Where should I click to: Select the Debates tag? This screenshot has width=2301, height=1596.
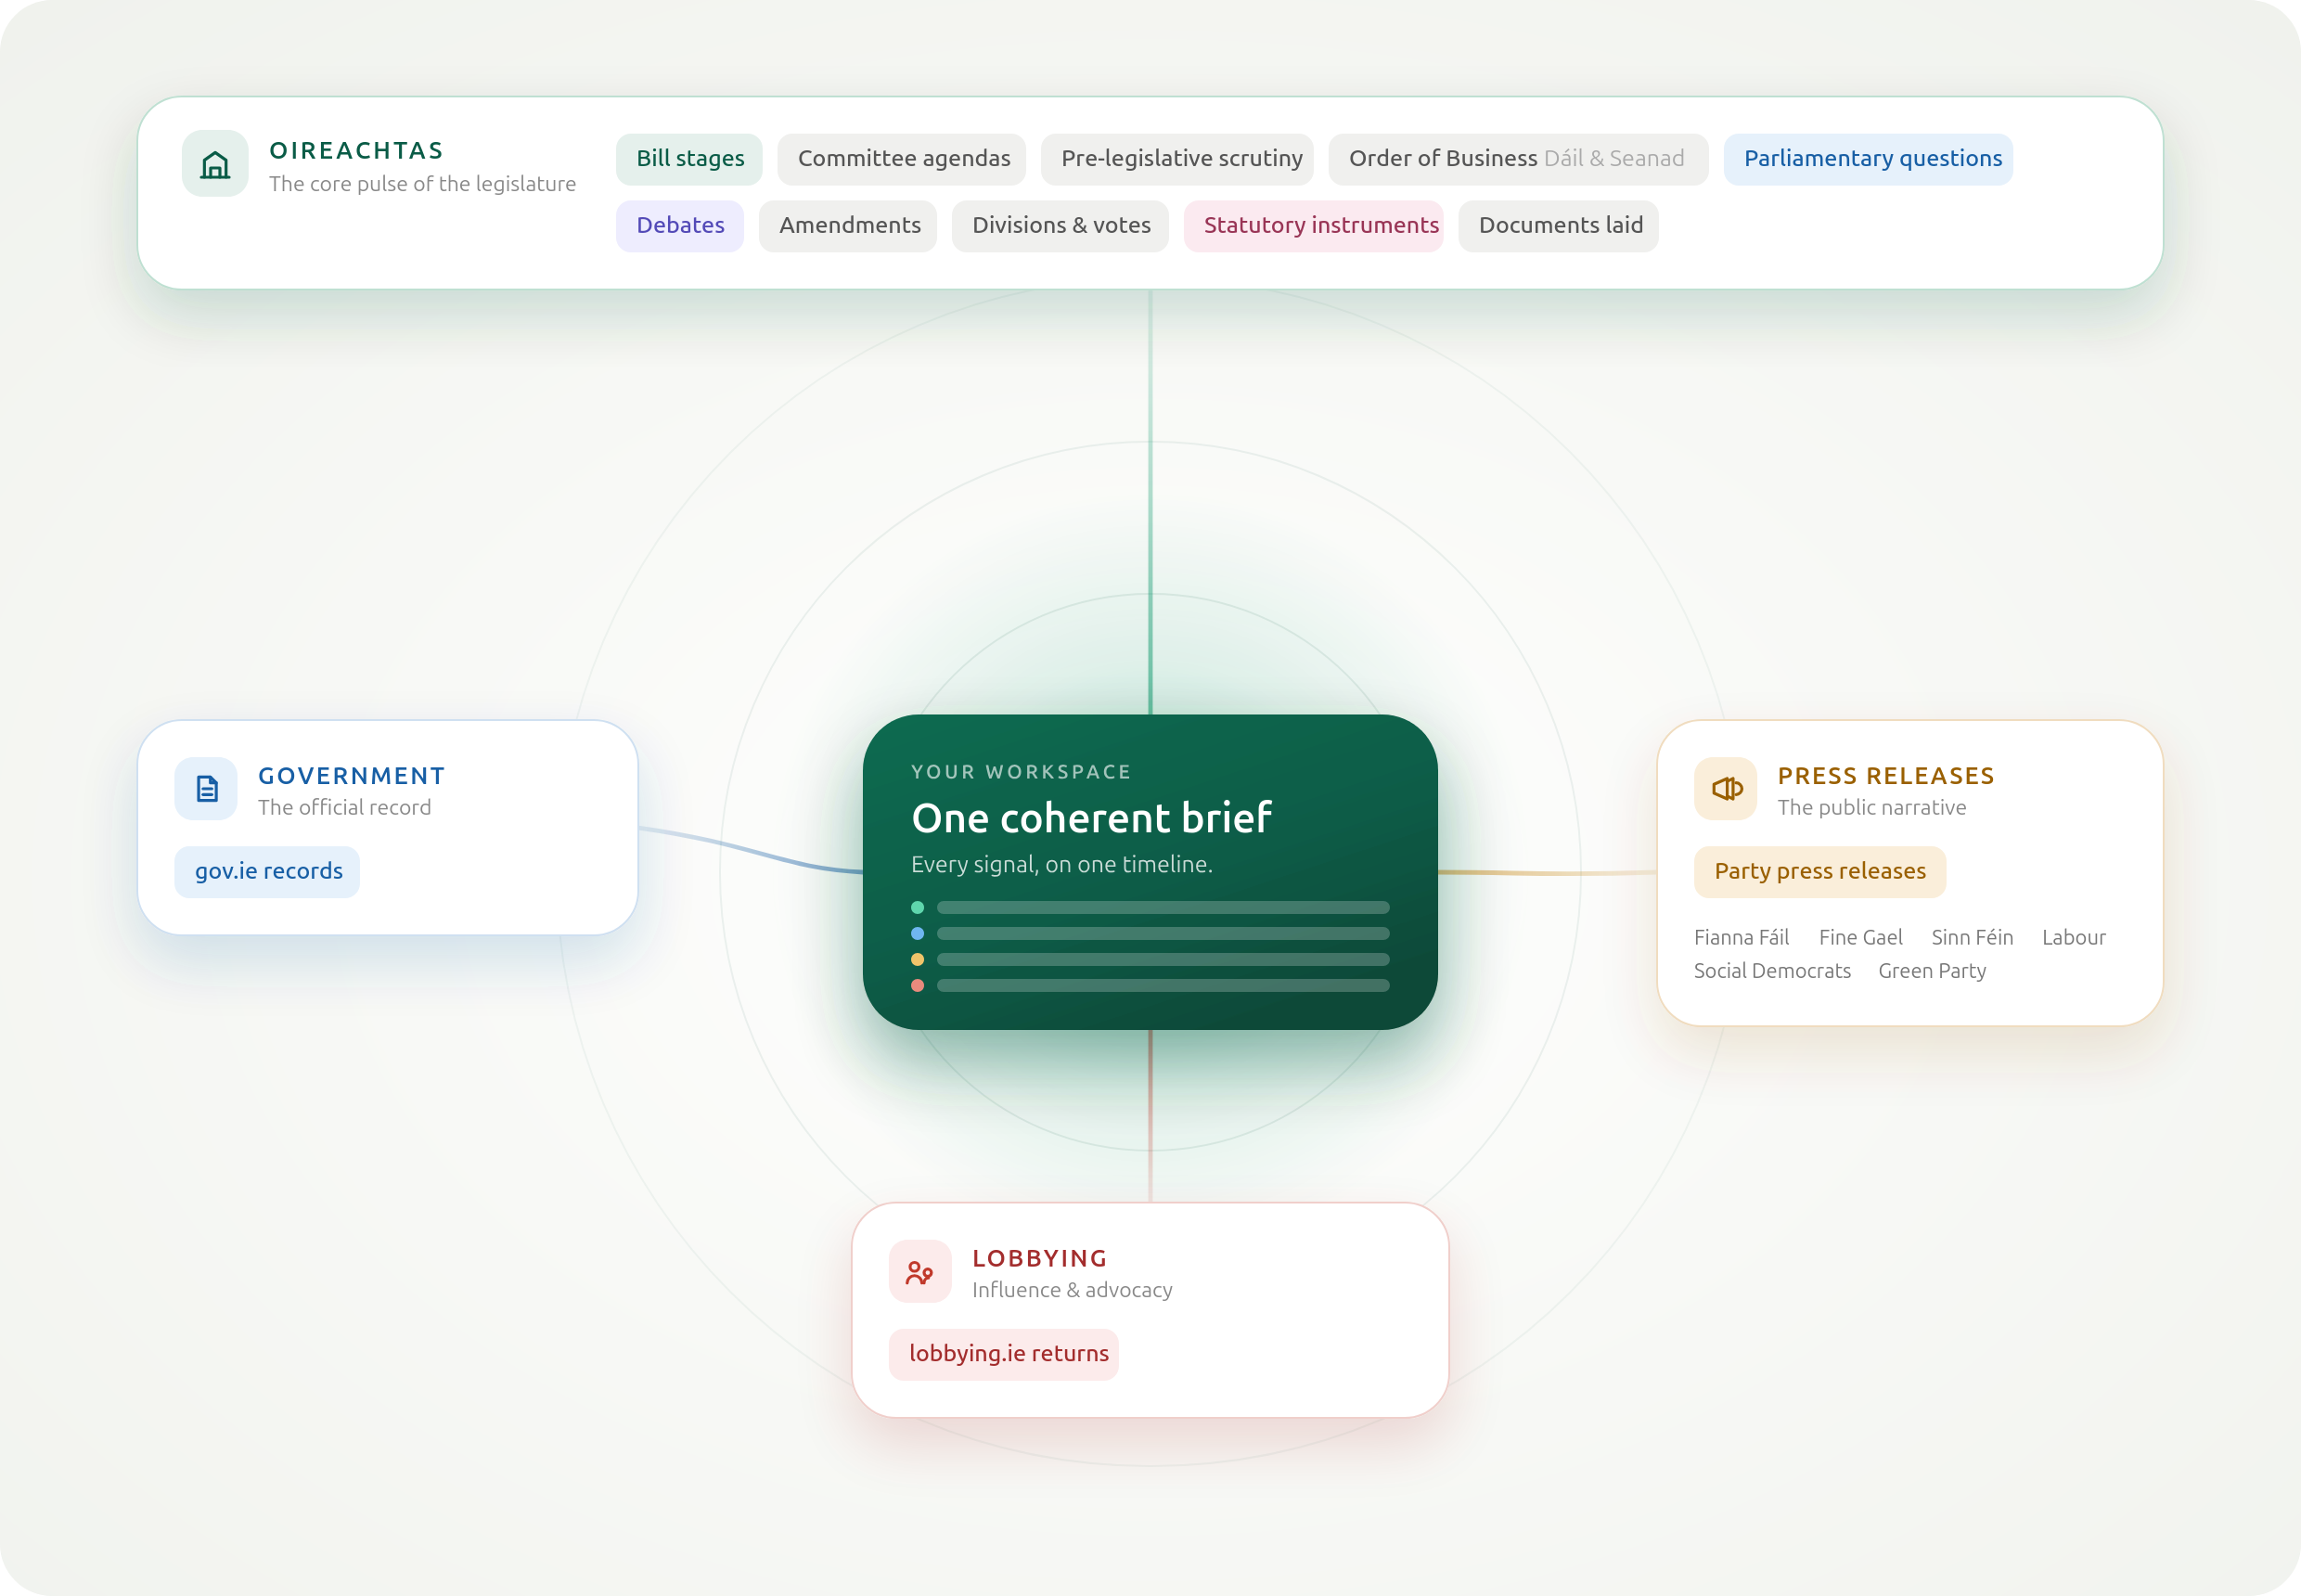pos(680,226)
